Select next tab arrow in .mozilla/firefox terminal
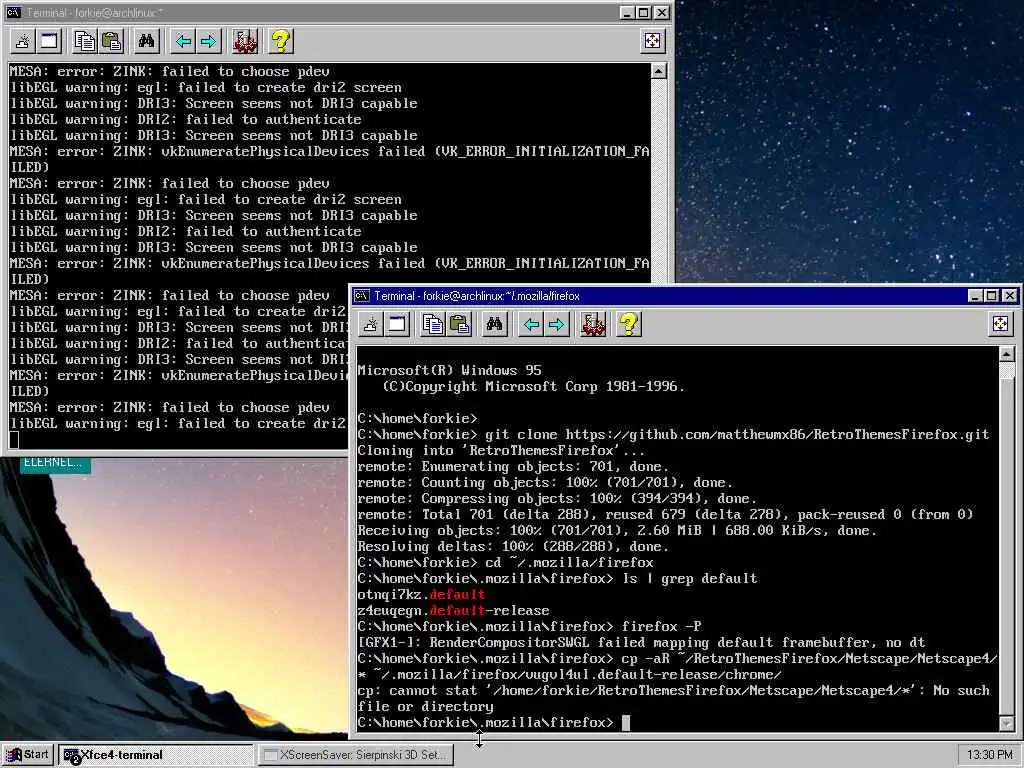 click(557, 325)
